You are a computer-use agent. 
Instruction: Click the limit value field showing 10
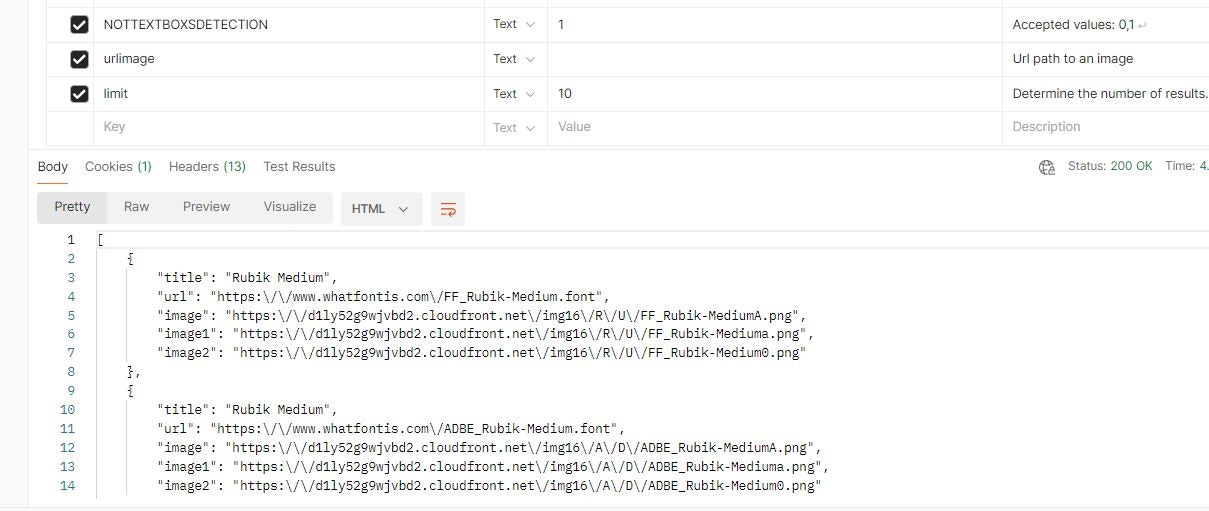(x=775, y=93)
